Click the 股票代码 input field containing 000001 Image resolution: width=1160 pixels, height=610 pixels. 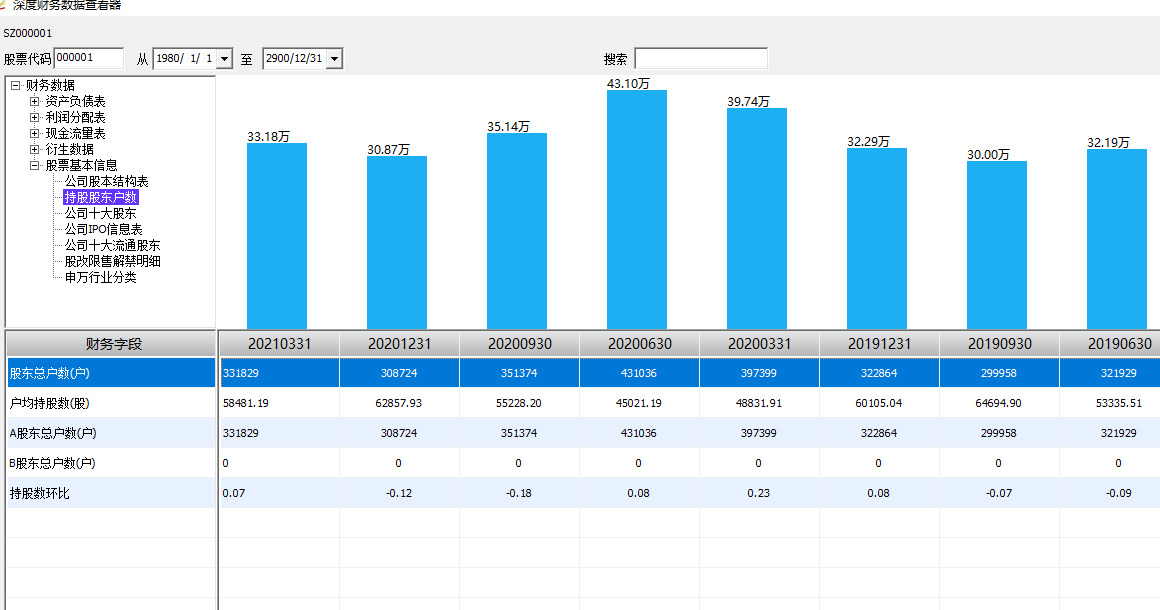[89, 58]
